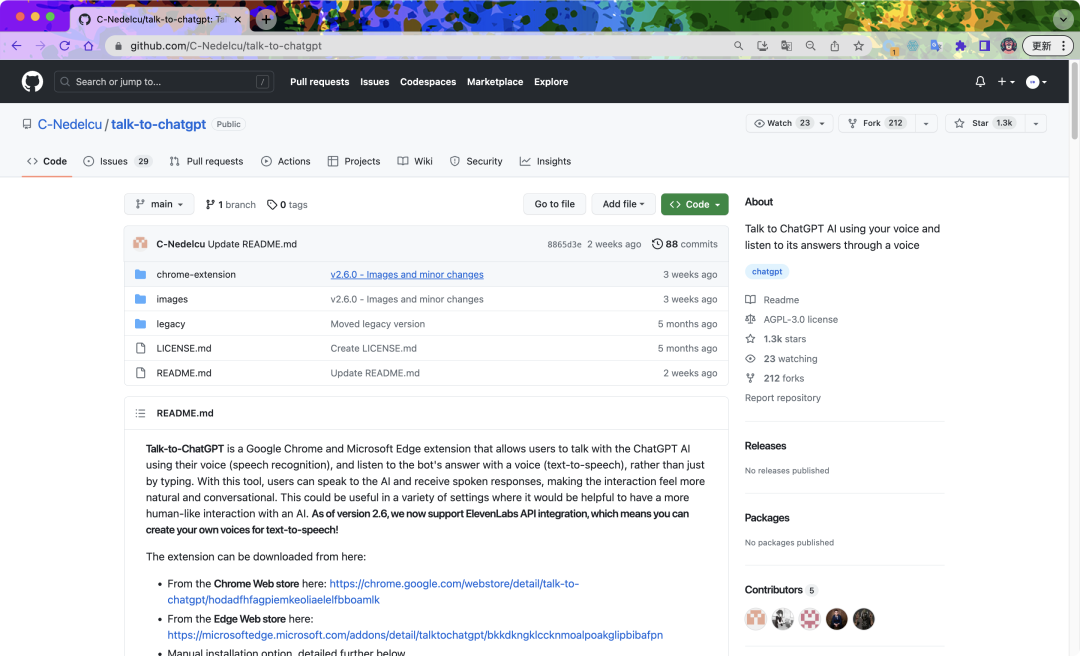Click the chrome-extension folder icon
The width and height of the screenshot is (1080, 656).
141,274
